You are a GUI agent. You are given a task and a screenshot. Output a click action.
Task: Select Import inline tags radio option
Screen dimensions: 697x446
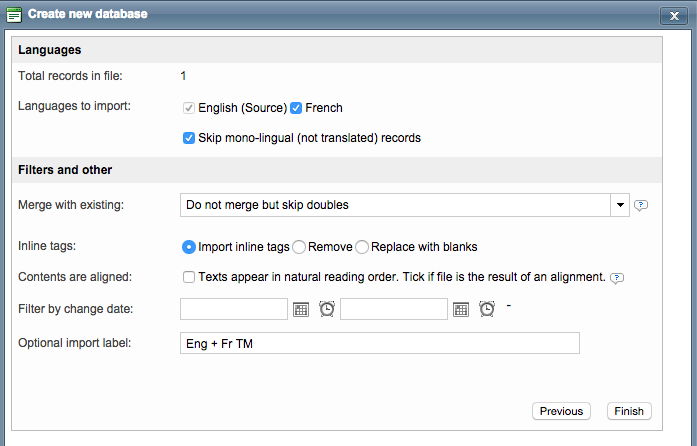189,247
